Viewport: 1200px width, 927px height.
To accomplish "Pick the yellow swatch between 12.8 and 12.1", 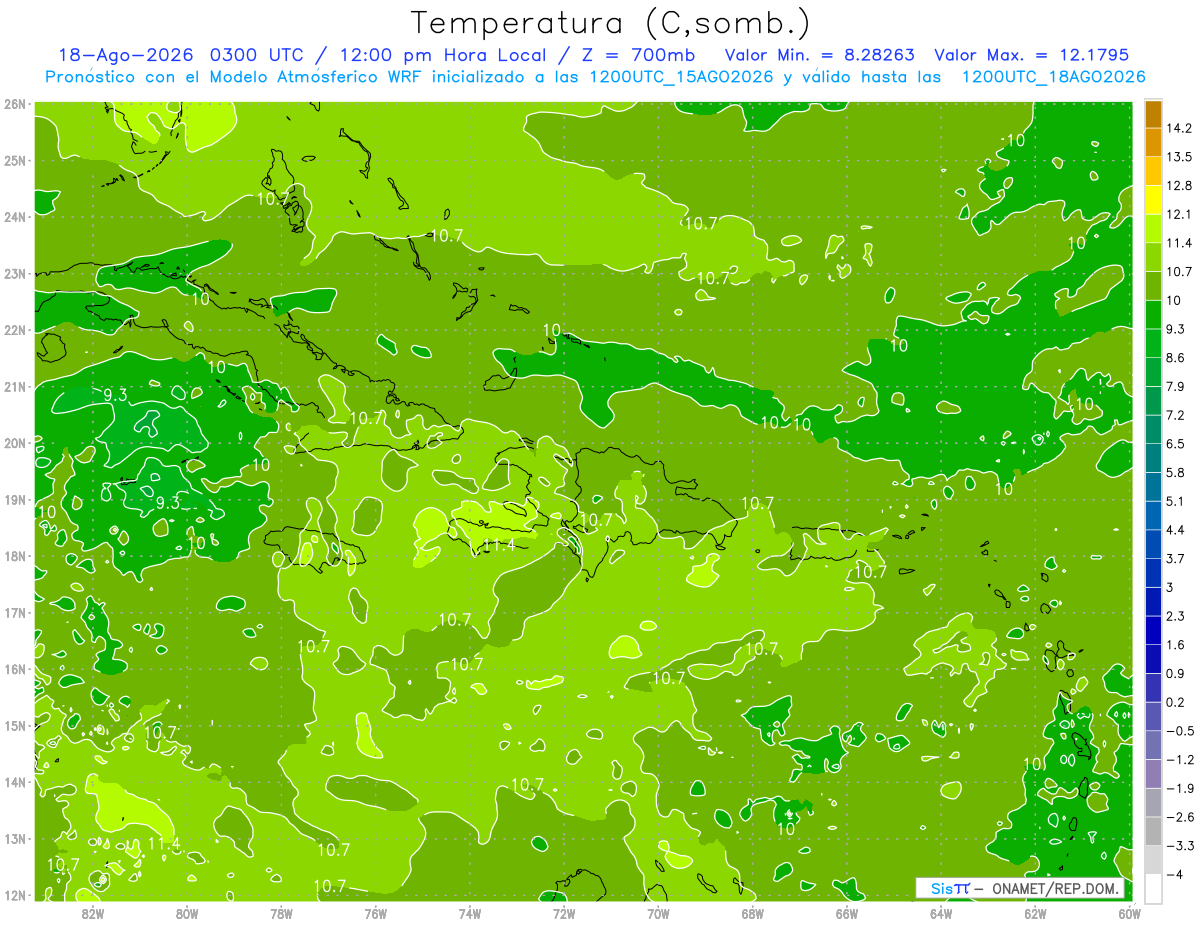I will click(1153, 200).
